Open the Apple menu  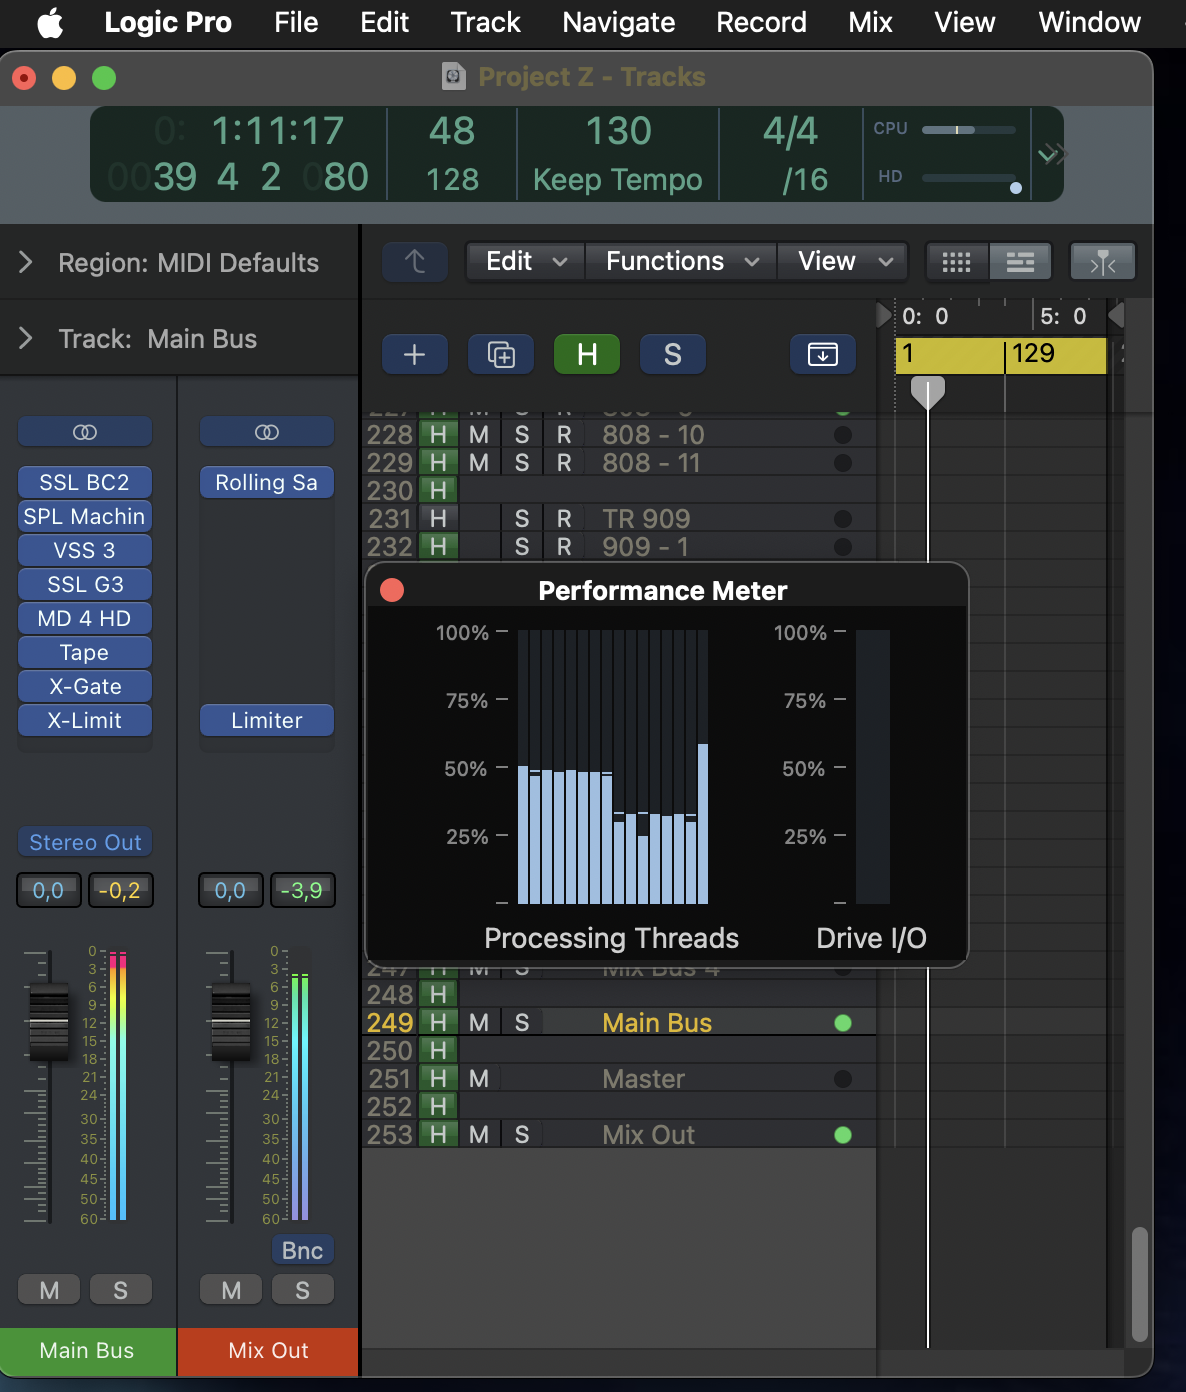[x=50, y=23]
